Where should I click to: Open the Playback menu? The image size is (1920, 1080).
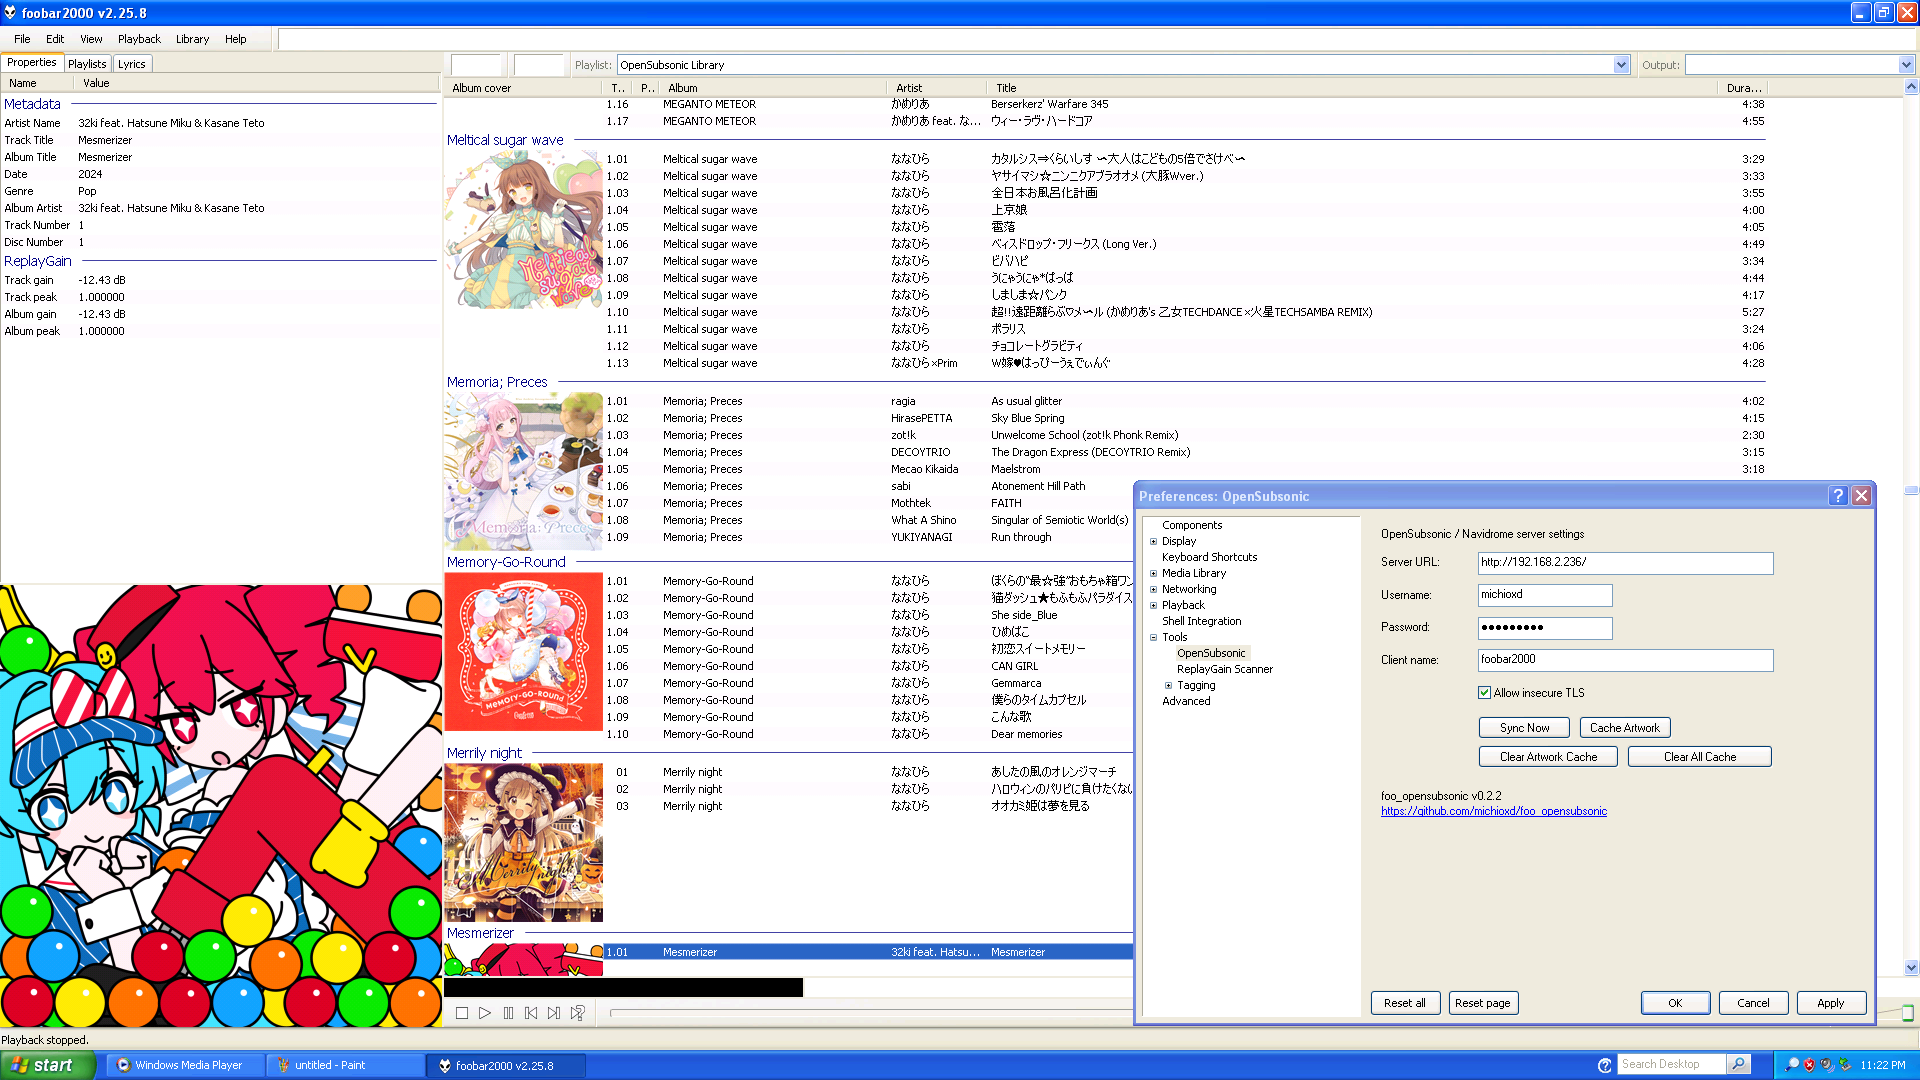point(139,39)
